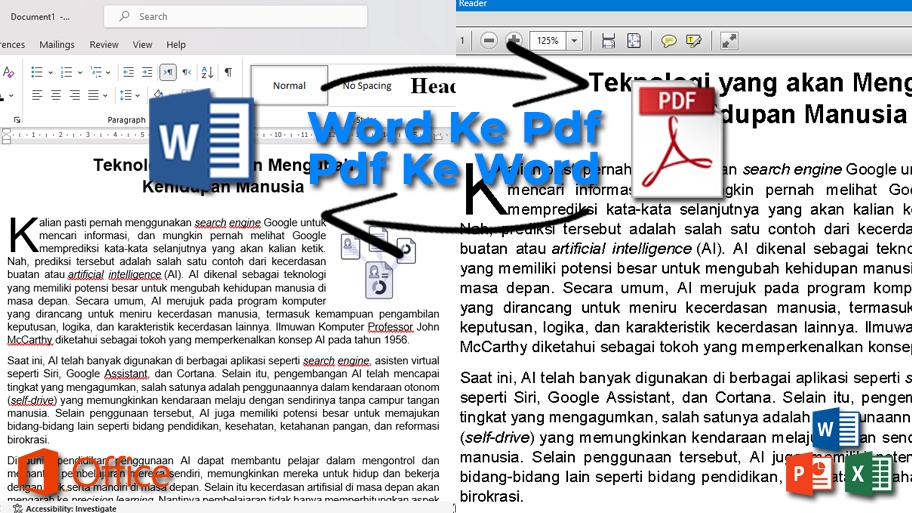The image size is (912, 513).
Task: Apply the Heading style from gallery
Action: (432, 86)
